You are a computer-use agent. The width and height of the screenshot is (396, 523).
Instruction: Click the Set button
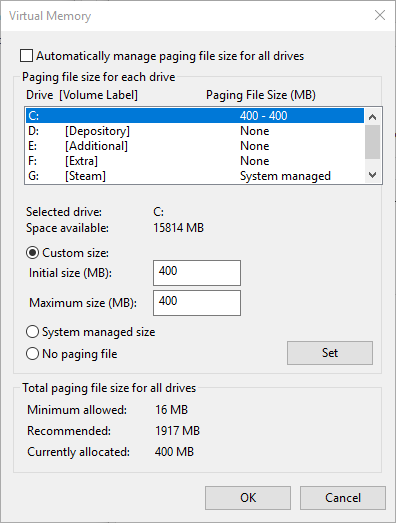point(330,353)
